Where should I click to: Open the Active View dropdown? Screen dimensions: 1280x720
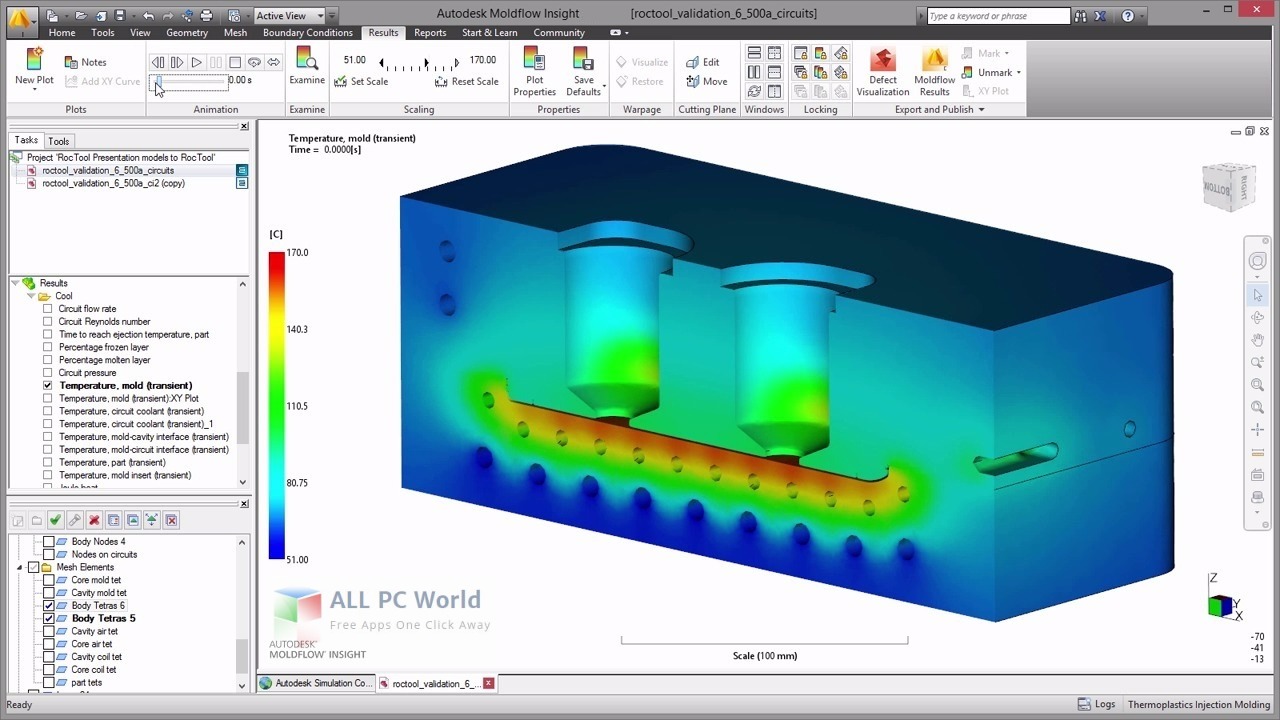coord(322,15)
